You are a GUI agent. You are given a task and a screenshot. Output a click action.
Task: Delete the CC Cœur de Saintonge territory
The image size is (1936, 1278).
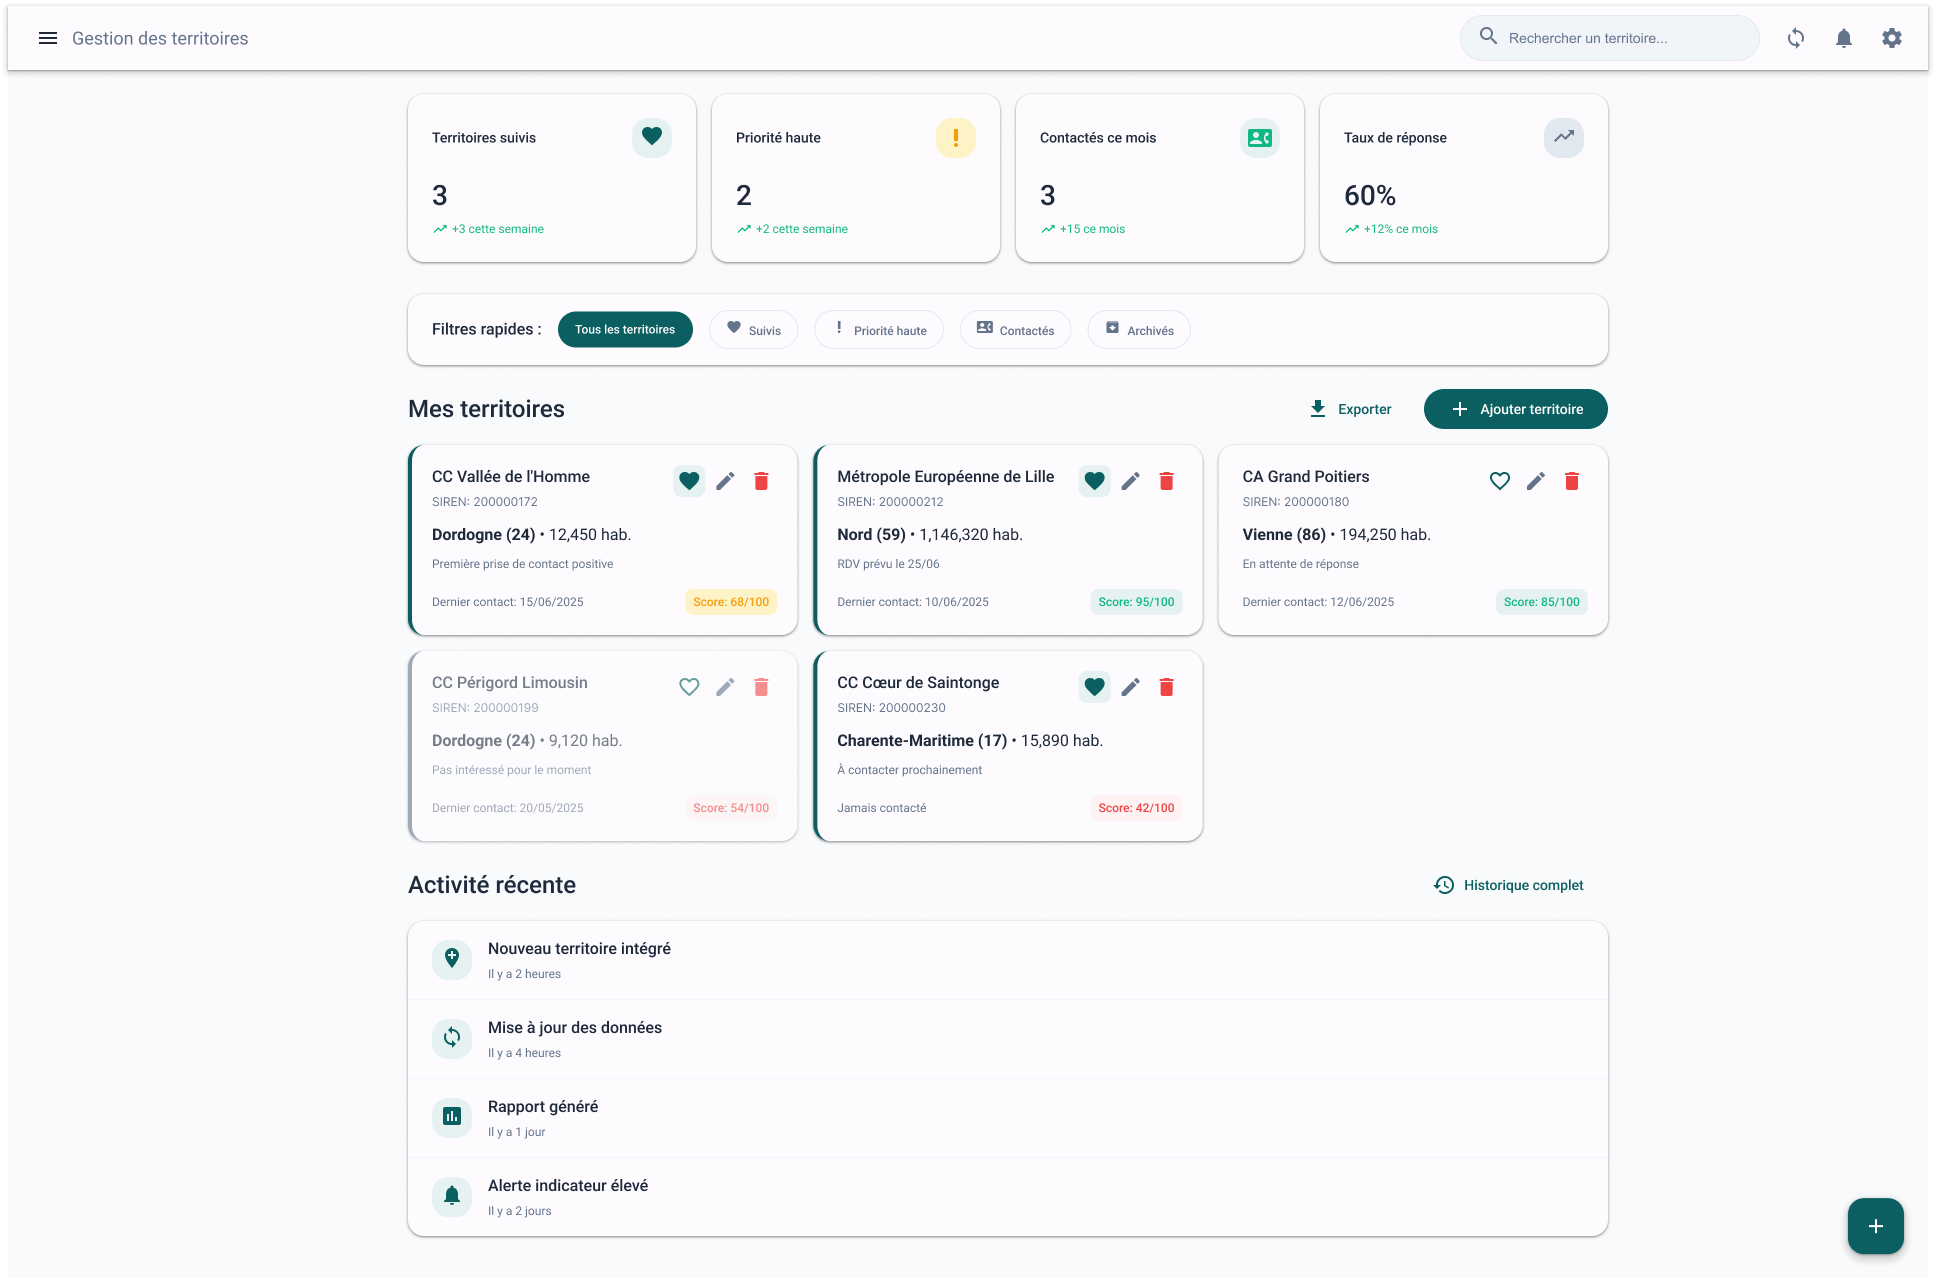(1166, 687)
